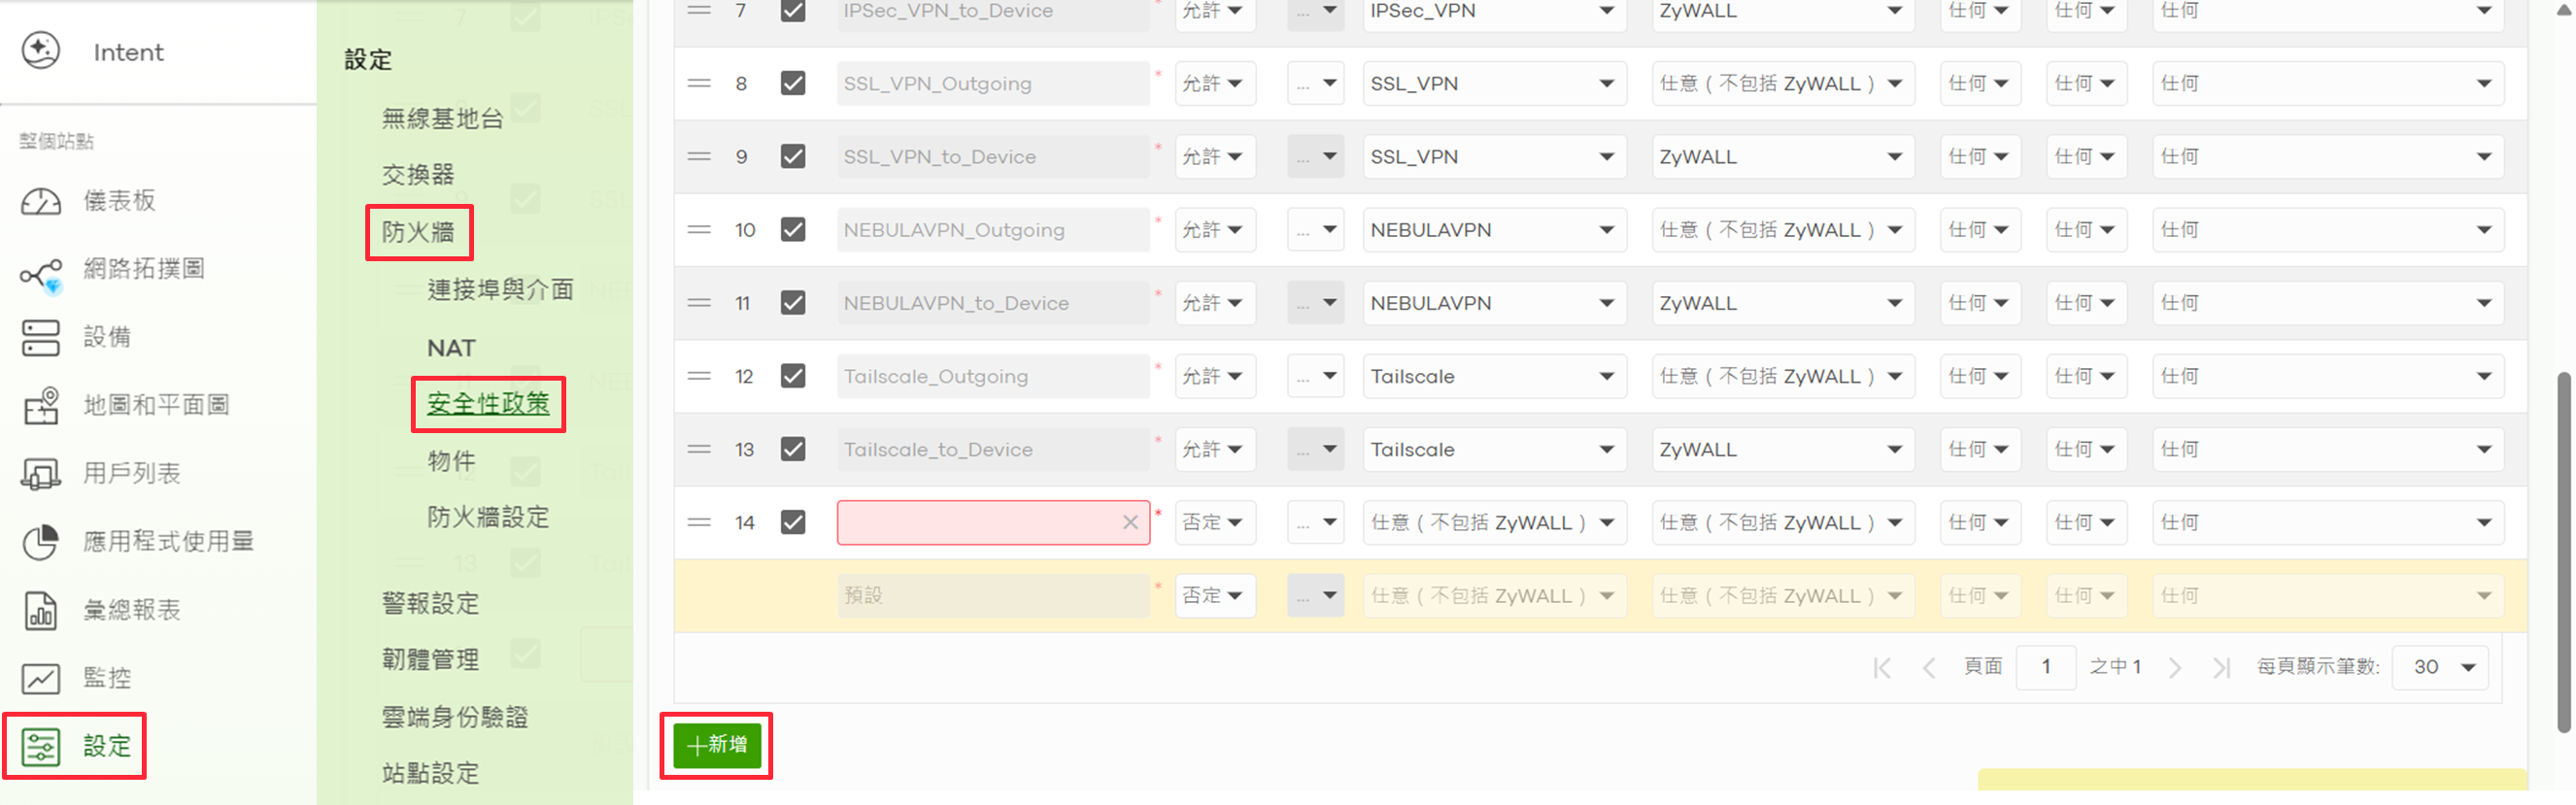Open 物件 submenu item
Viewport: 2576px width, 805px height.
[451, 461]
